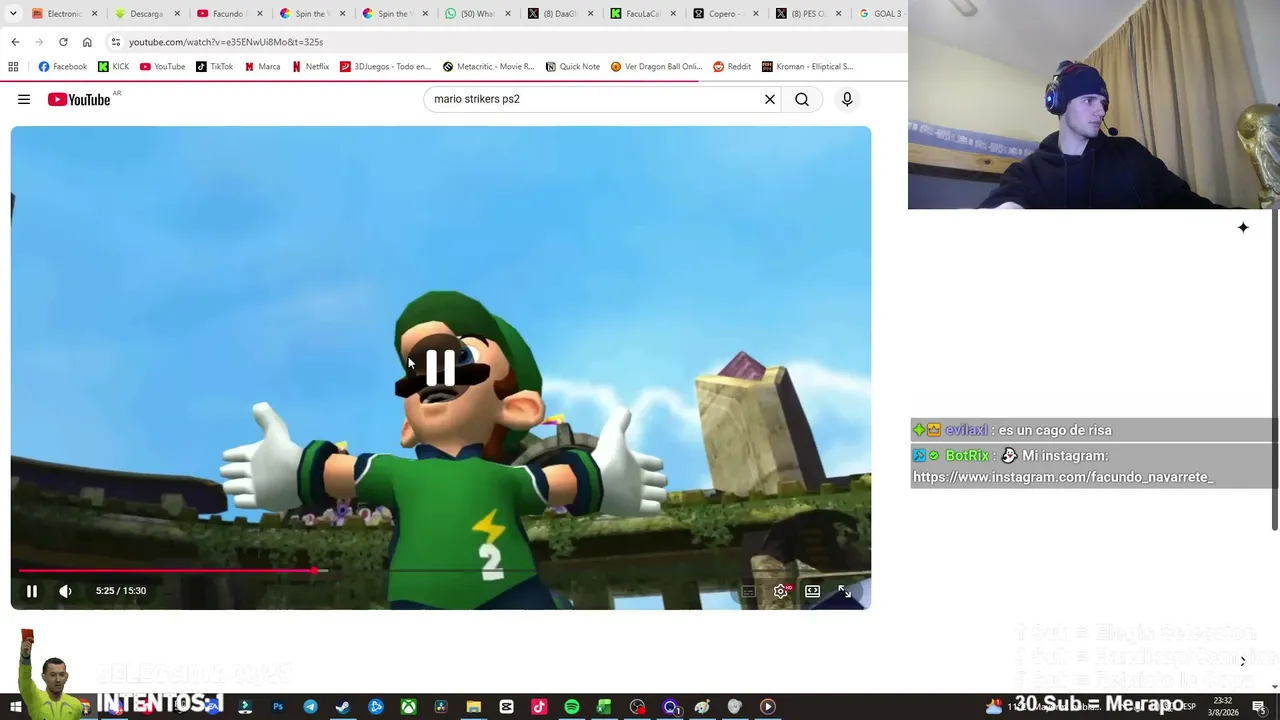
Task: Open the Netflix bookmark
Action: [x=310, y=67]
